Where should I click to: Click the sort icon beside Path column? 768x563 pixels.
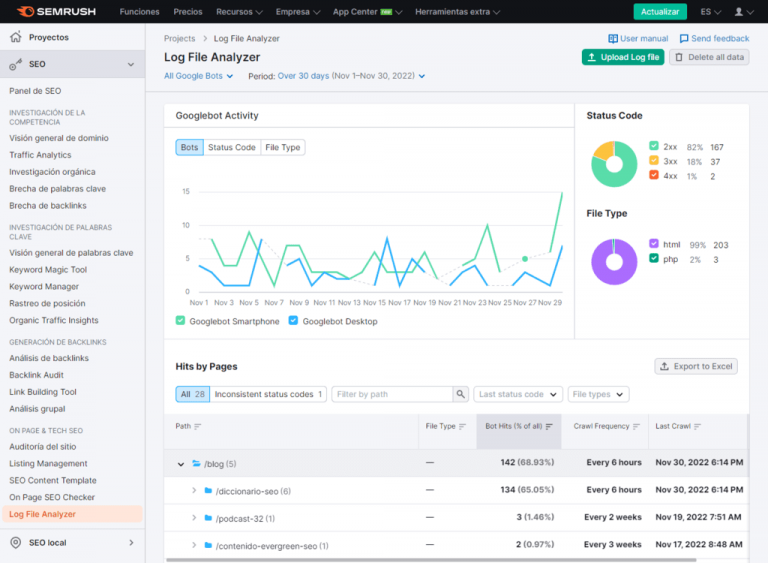pyautogui.click(x=198, y=426)
